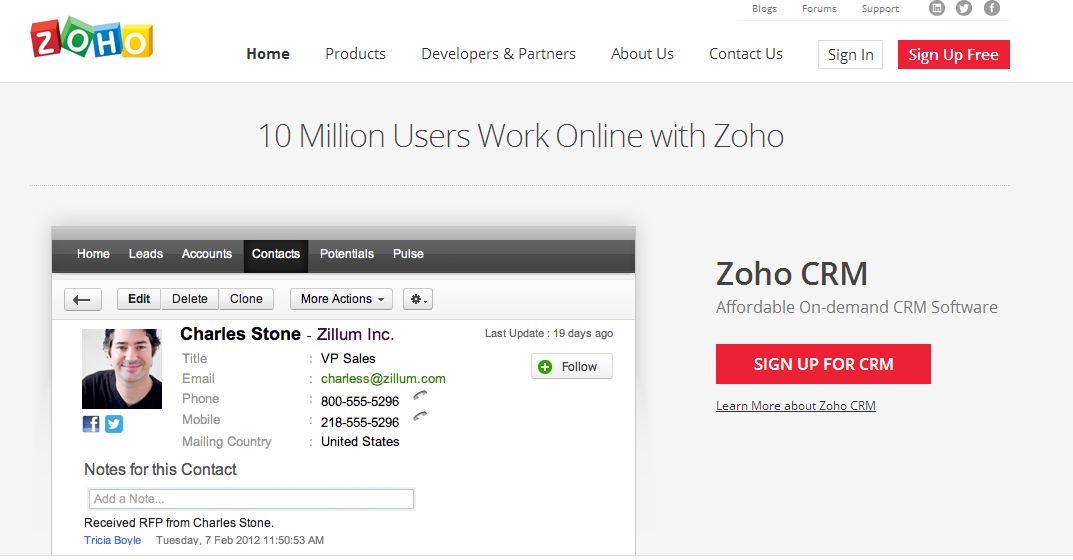Click the back arrow button
1073x560 pixels.
coord(83,299)
